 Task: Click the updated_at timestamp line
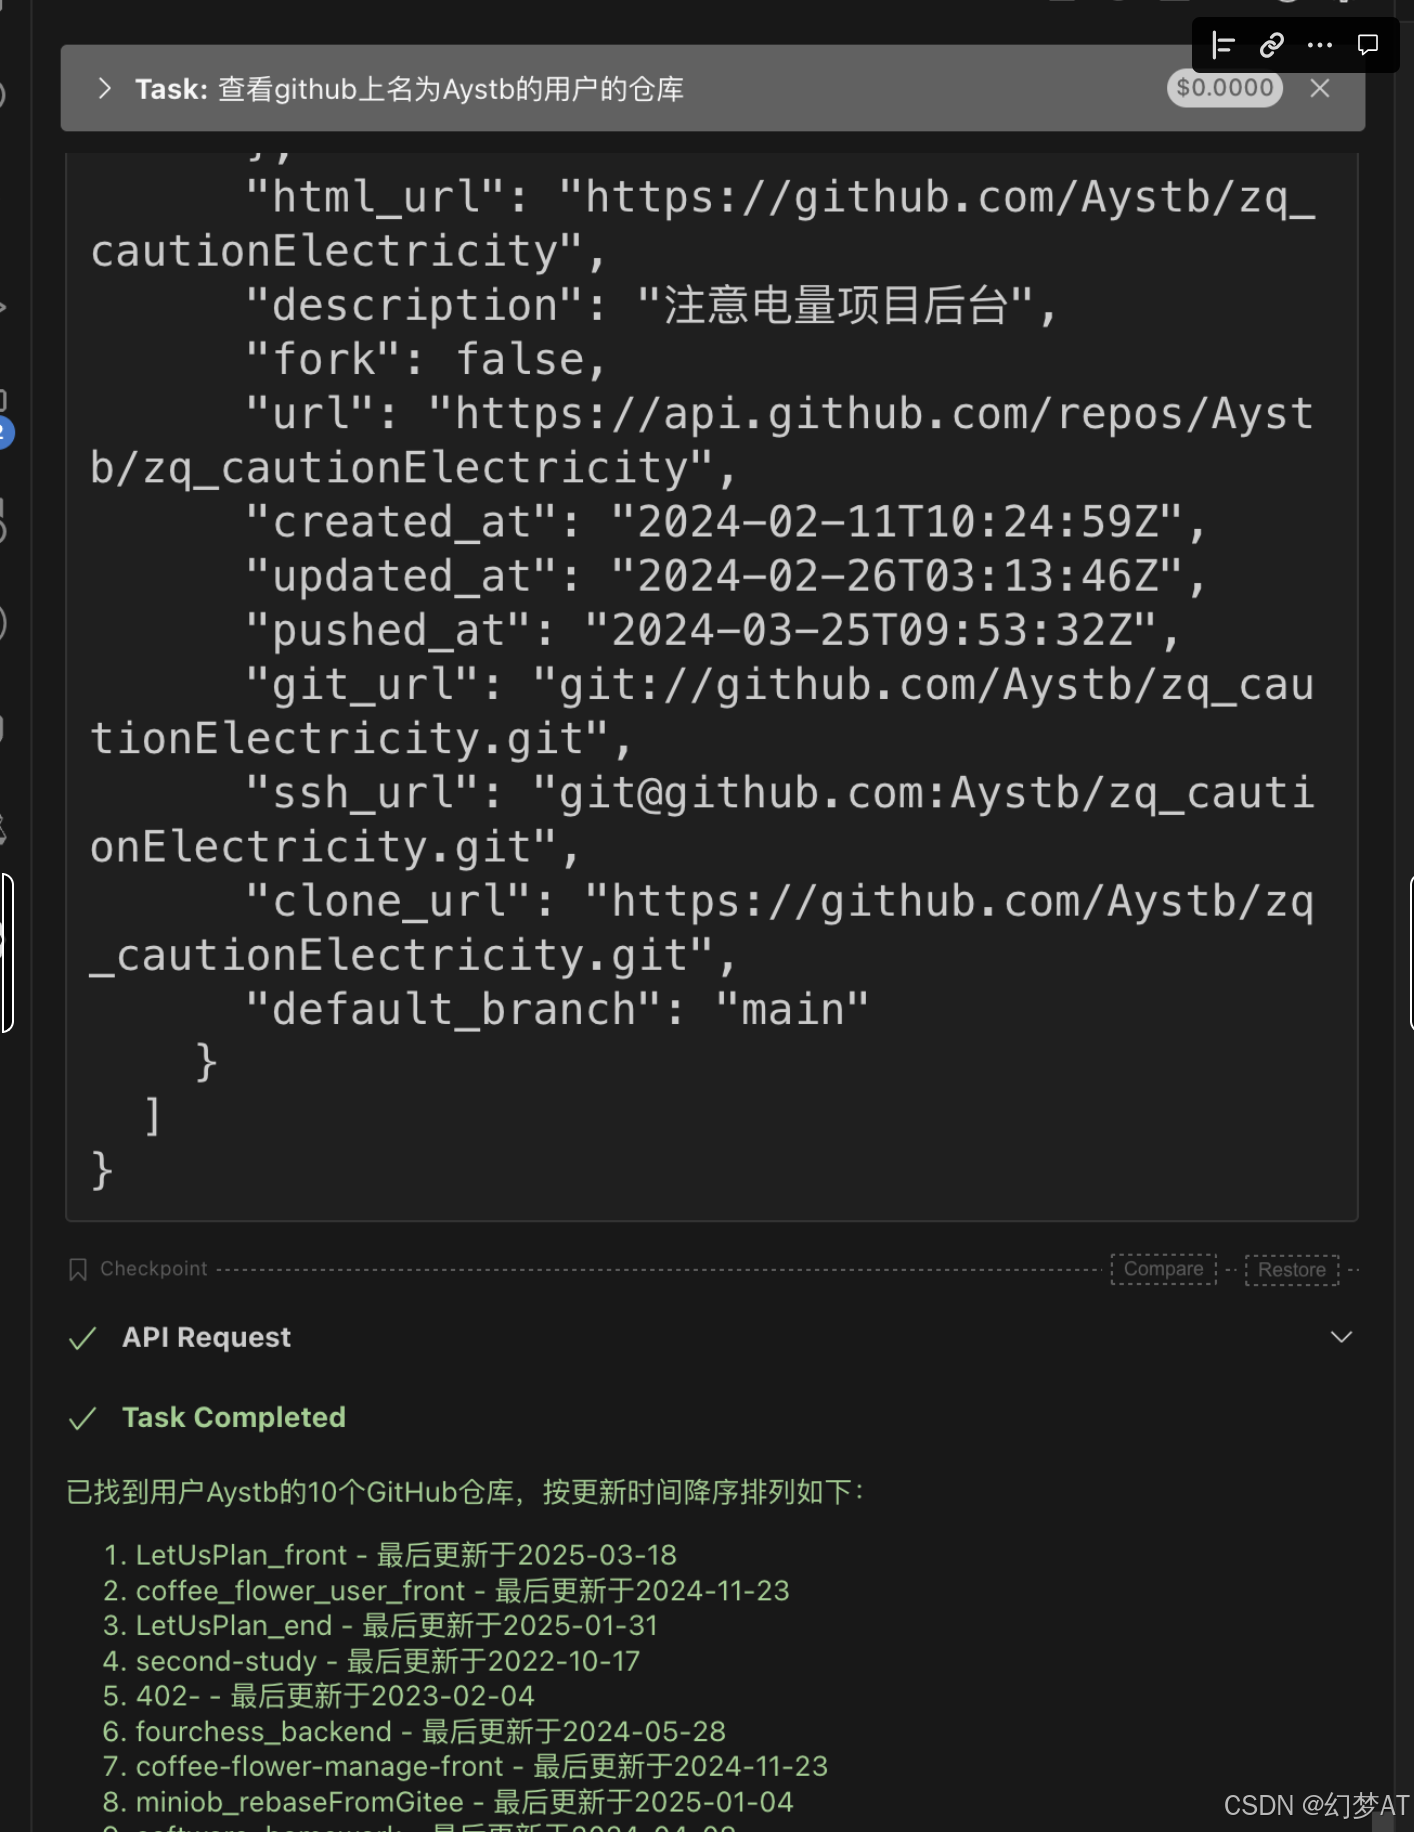pyautogui.click(x=727, y=576)
